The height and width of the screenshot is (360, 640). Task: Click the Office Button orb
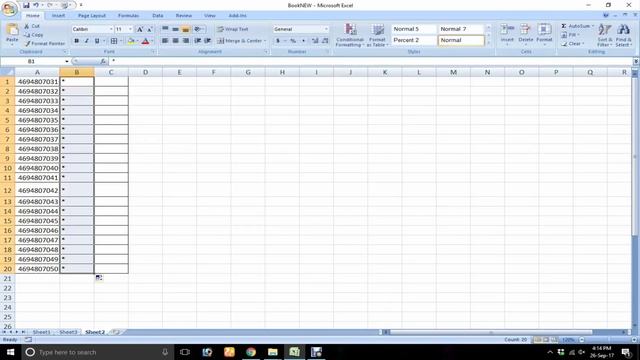coord(9,8)
